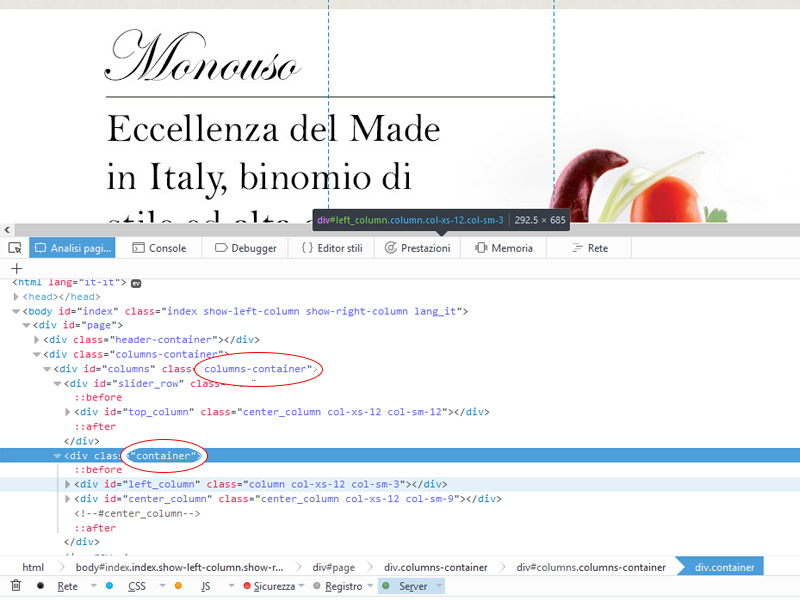800x600 pixels.
Task: Open the CSS filter dropdown arrow
Action: (x=162, y=586)
